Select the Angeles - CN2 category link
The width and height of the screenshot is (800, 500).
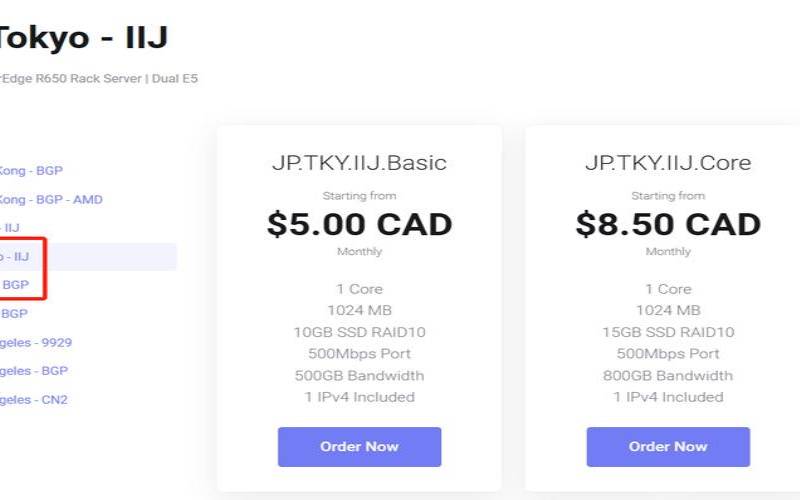pos(34,400)
